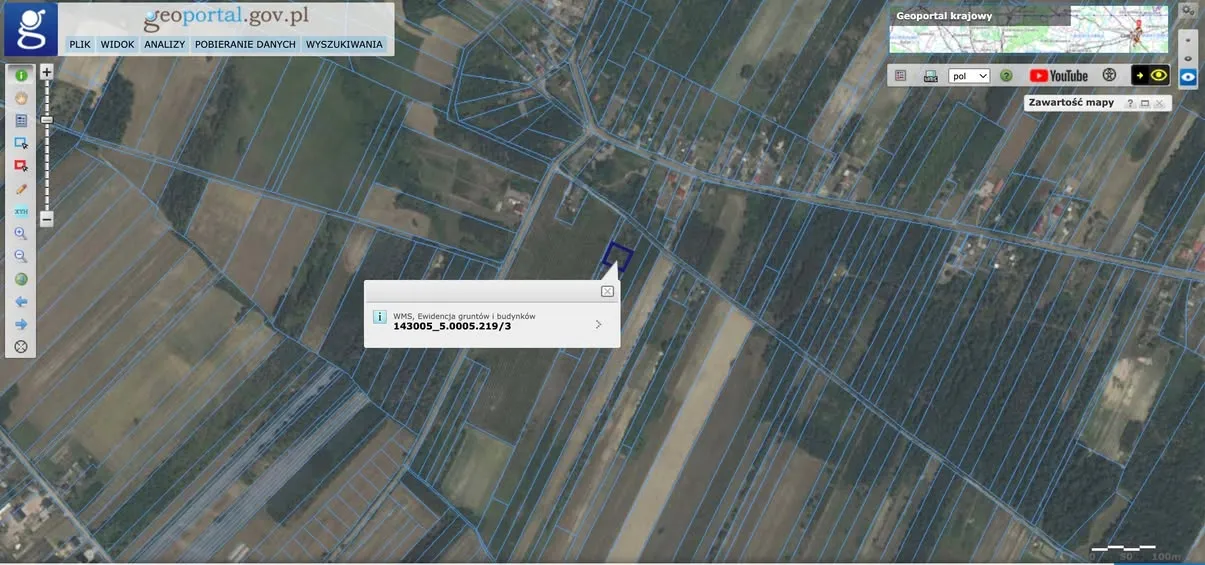Image resolution: width=1205 pixels, height=565 pixels.
Task: Expand the Zawartość mapy panel
Action: click(1145, 103)
